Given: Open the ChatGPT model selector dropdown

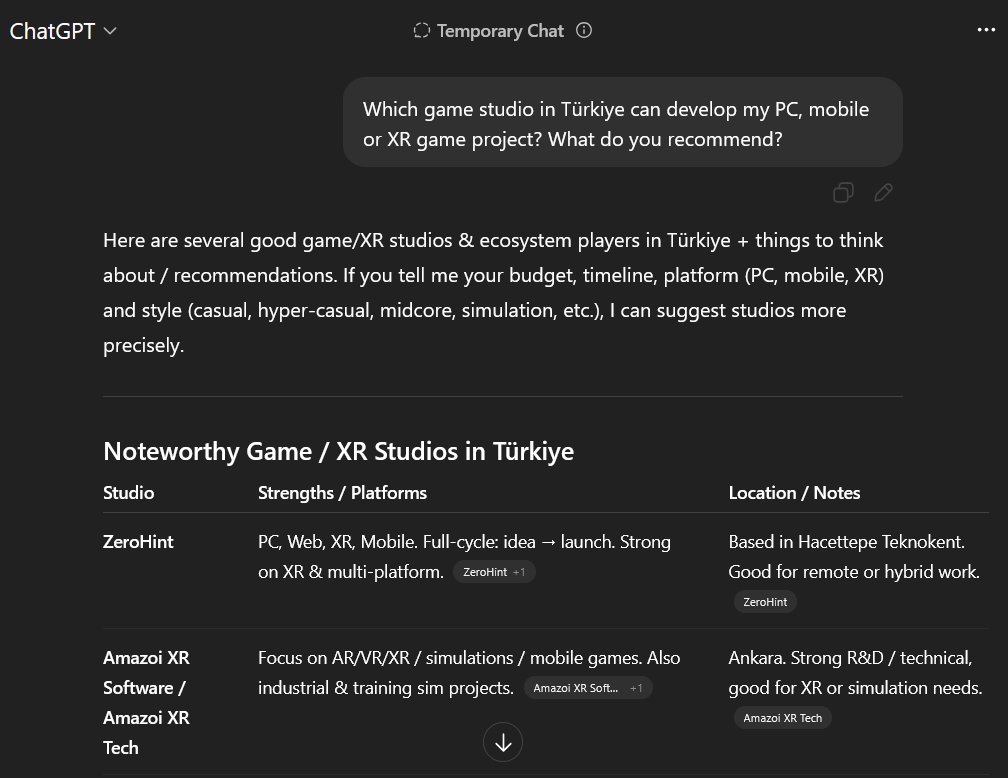Looking at the screenshot, I should point(63,31).
